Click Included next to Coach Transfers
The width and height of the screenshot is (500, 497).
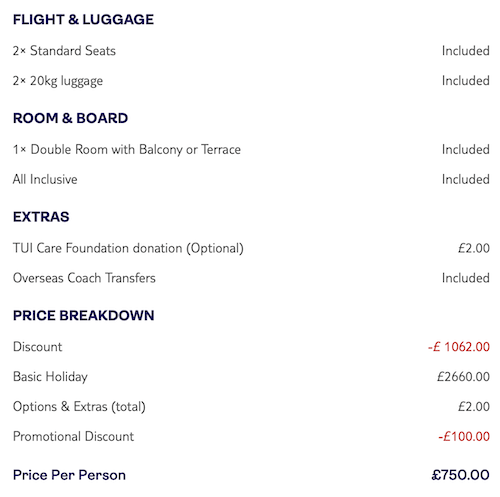(466, 278)
